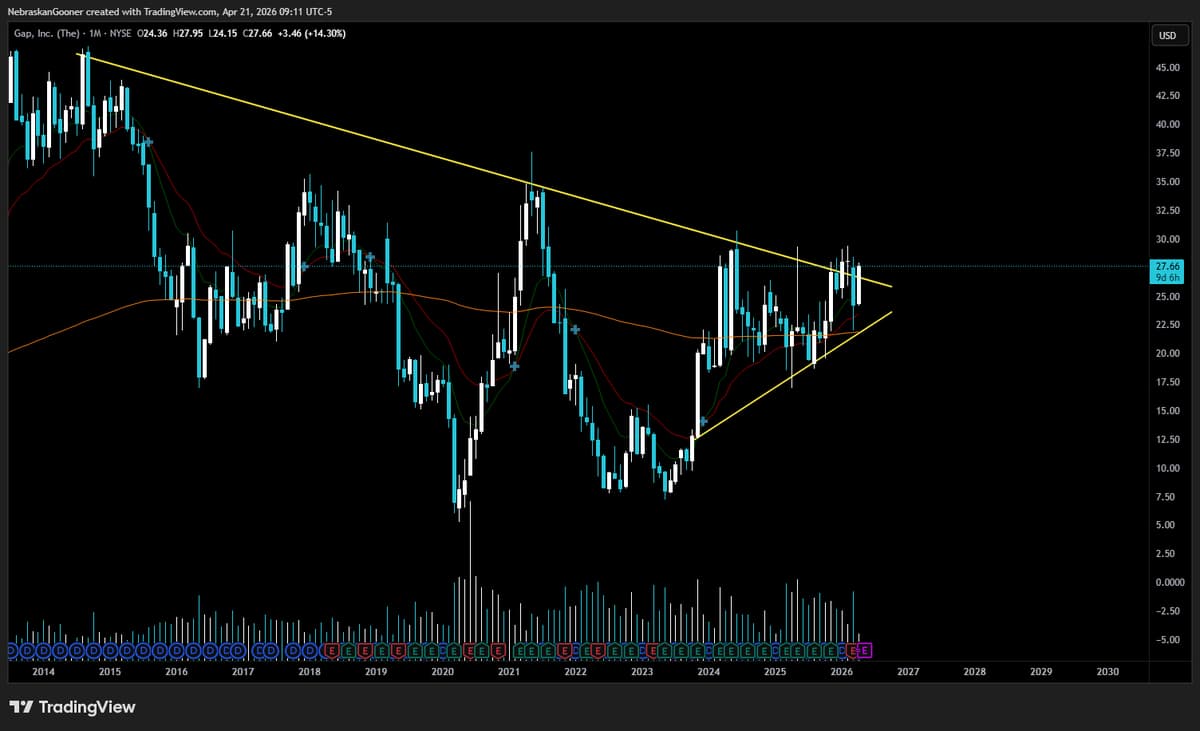This screenshot has width=1200, height=731.
Task: Click the USD currency button in the top-right
Action: tap(1169, 35)
